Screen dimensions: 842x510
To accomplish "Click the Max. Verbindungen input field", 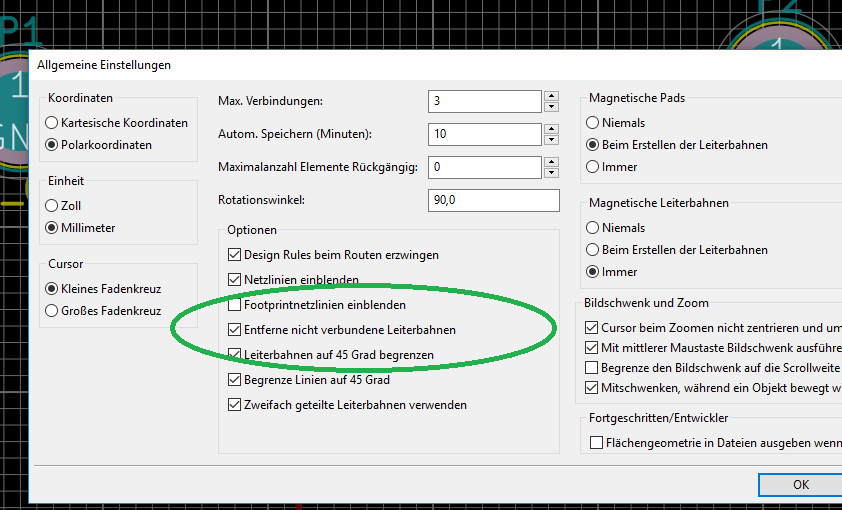I will point(484,101).
